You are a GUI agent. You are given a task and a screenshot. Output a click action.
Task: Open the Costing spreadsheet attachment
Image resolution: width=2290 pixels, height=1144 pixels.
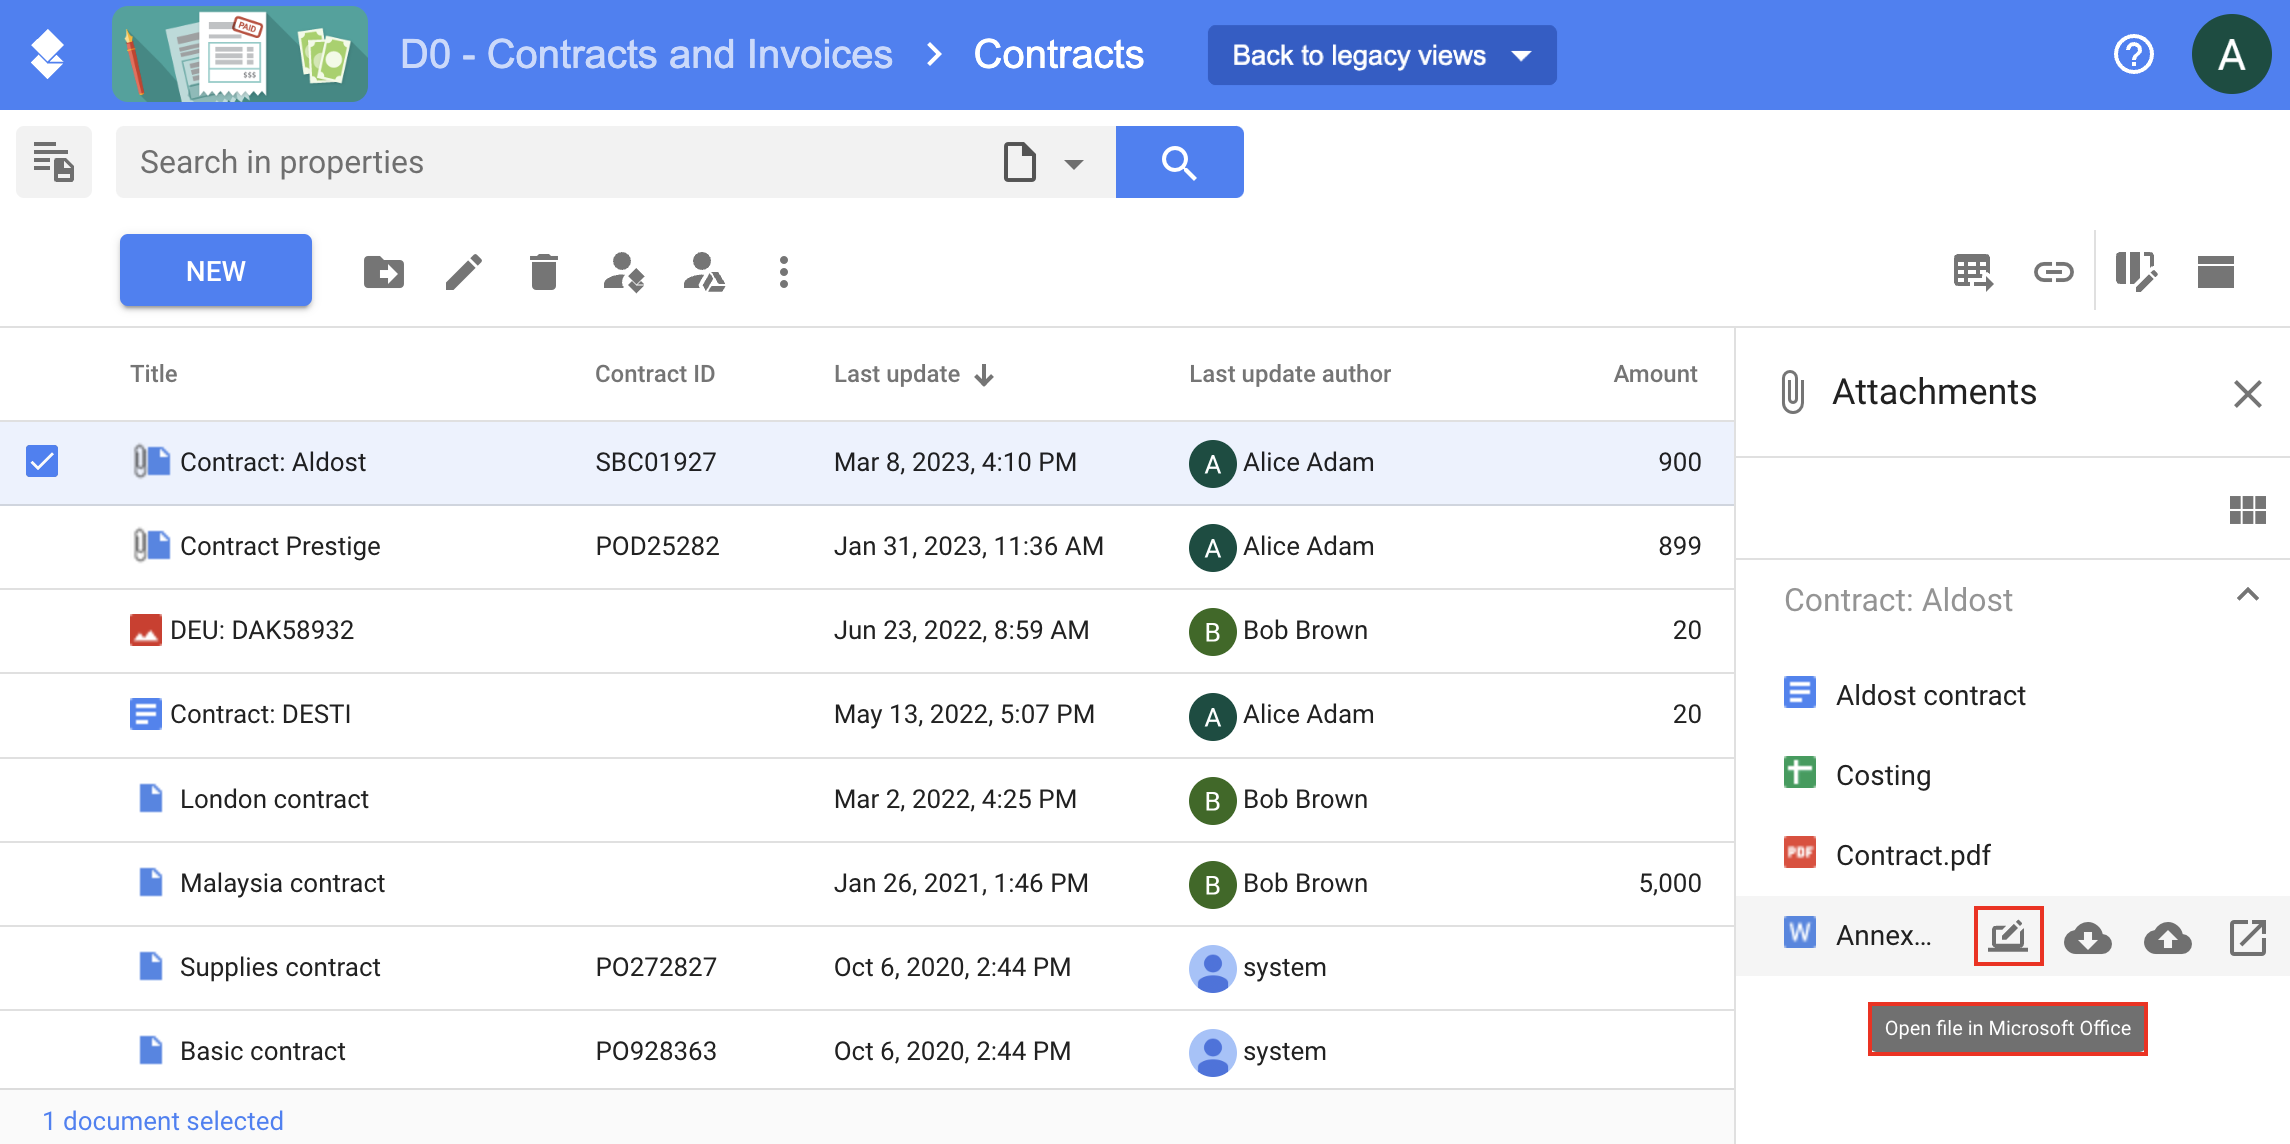click(x=1882, y=775)
